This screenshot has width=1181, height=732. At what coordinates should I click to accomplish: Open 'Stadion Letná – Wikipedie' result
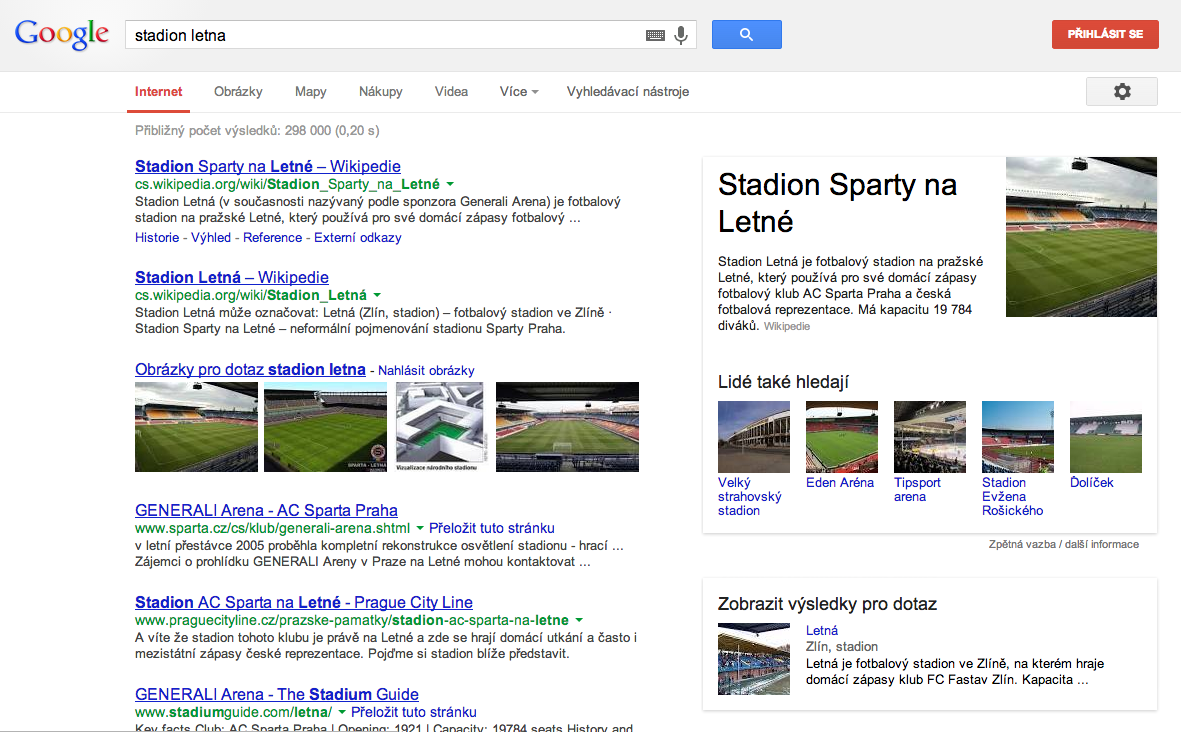(x=231, y=277)
